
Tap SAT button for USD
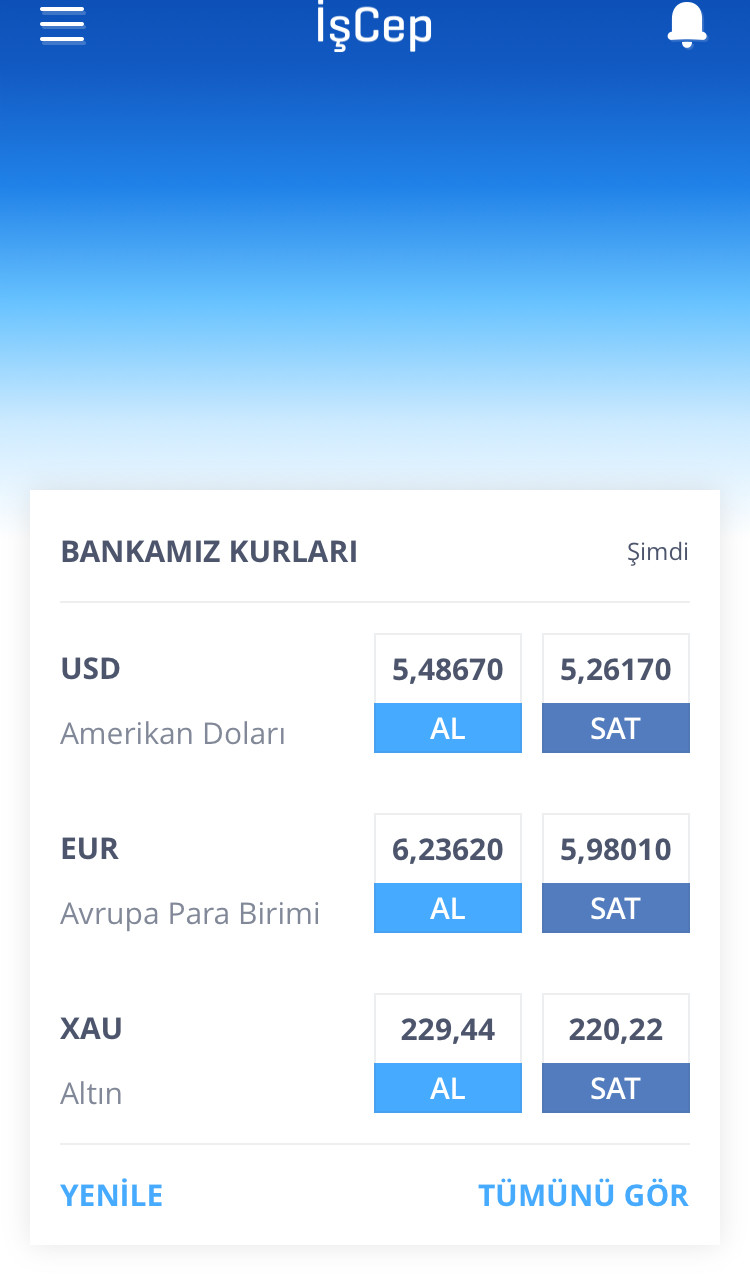616,728
